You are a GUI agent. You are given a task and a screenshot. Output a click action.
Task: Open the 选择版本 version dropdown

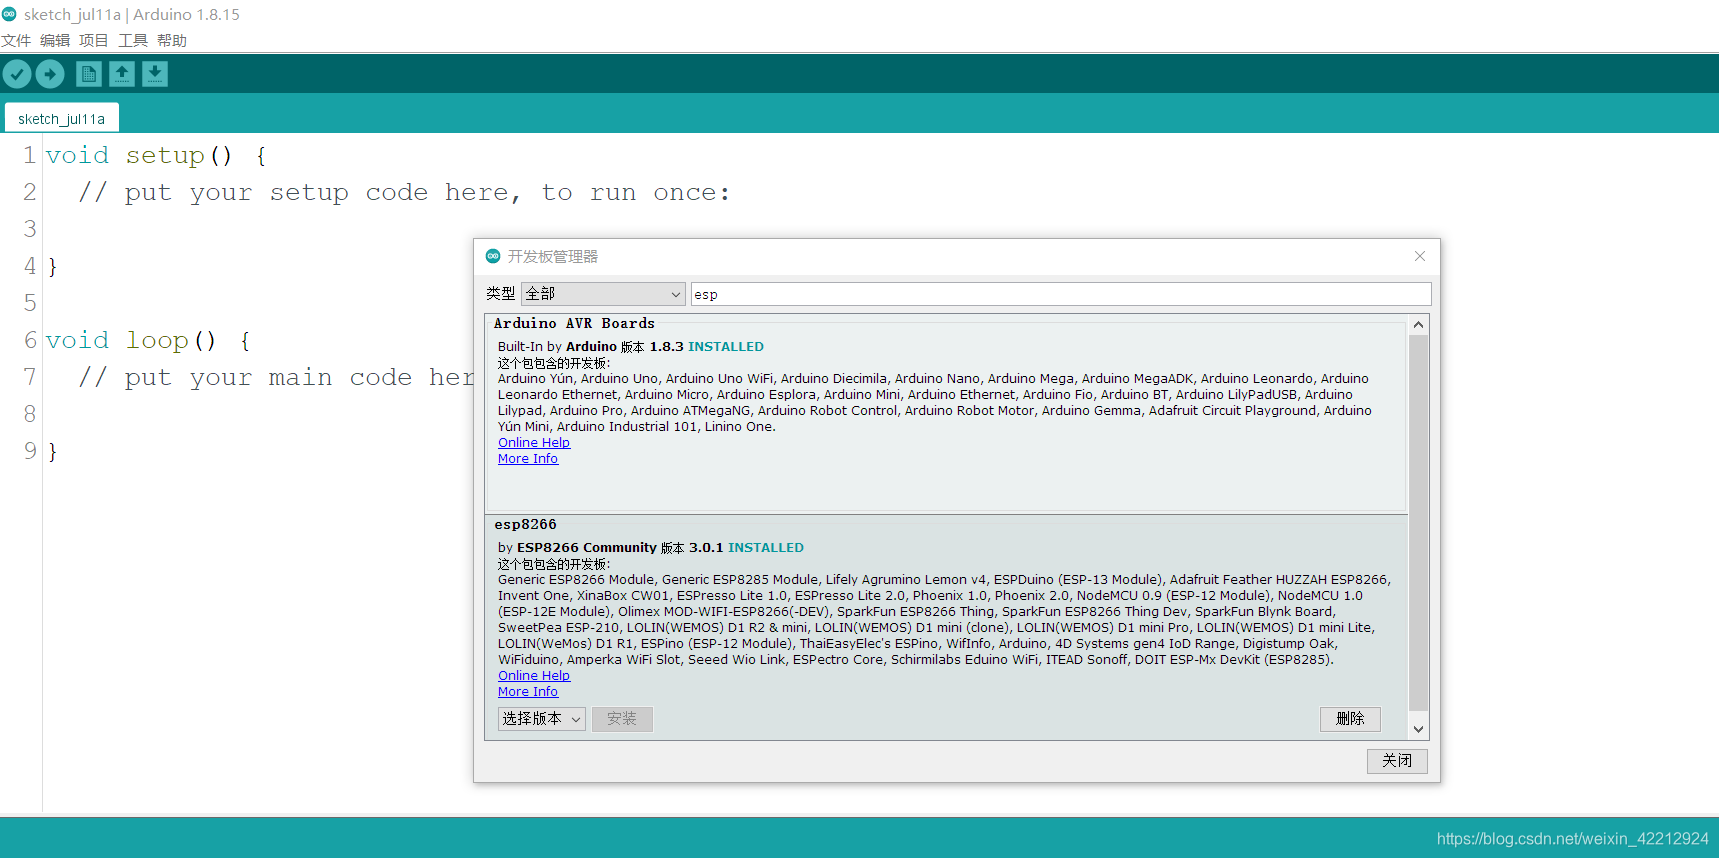point(542,719)
